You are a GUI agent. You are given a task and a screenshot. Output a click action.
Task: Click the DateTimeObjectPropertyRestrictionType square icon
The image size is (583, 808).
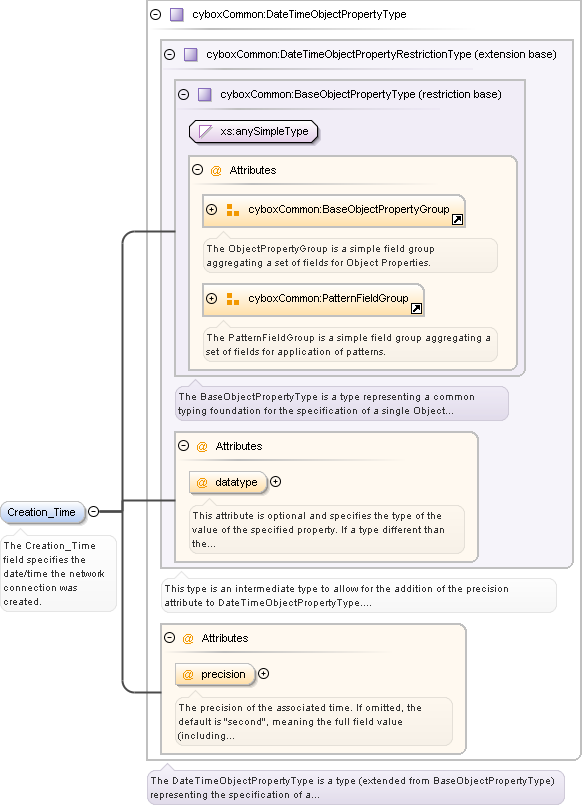point(191,55)
